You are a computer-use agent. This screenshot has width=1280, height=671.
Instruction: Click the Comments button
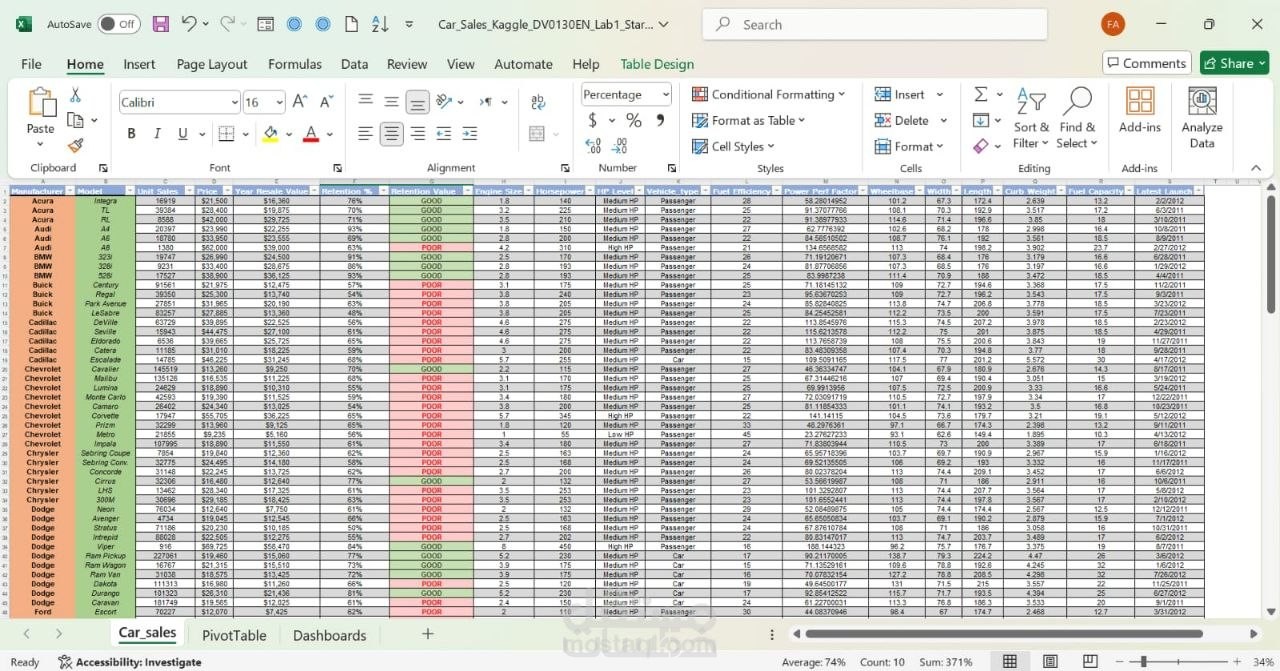1147,63
